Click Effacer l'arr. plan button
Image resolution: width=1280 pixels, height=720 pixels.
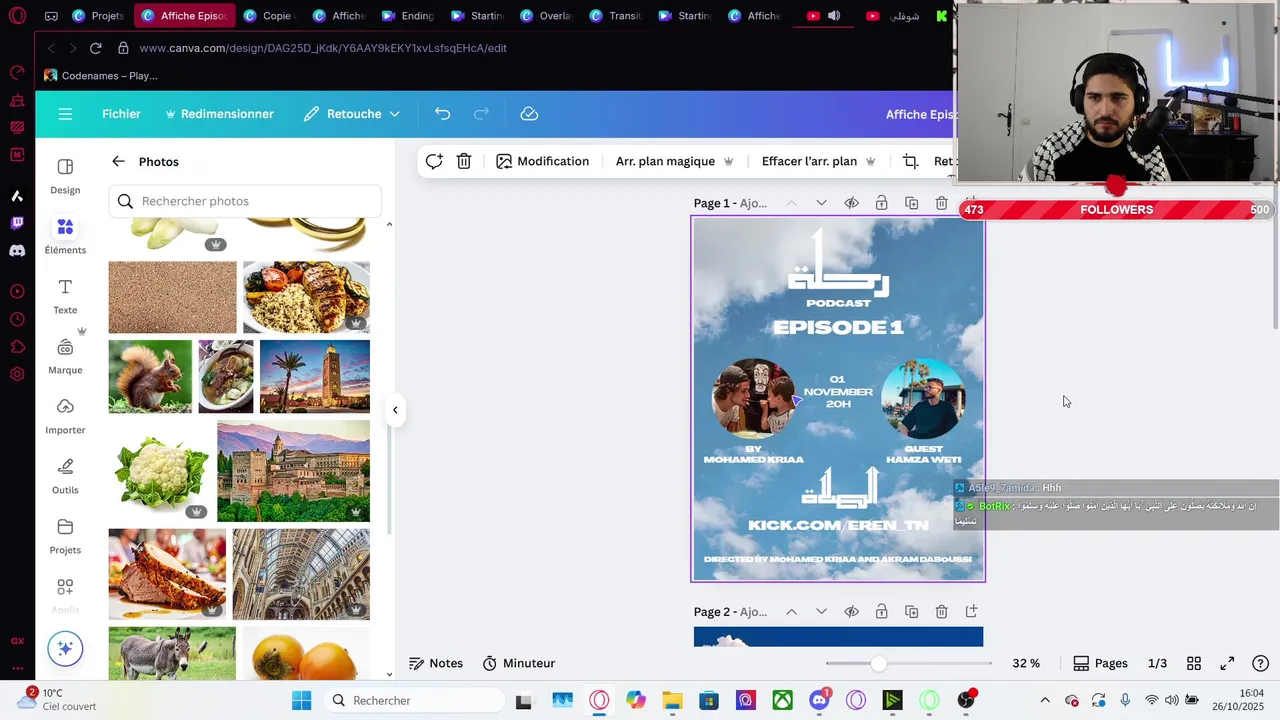pos(819,161)
